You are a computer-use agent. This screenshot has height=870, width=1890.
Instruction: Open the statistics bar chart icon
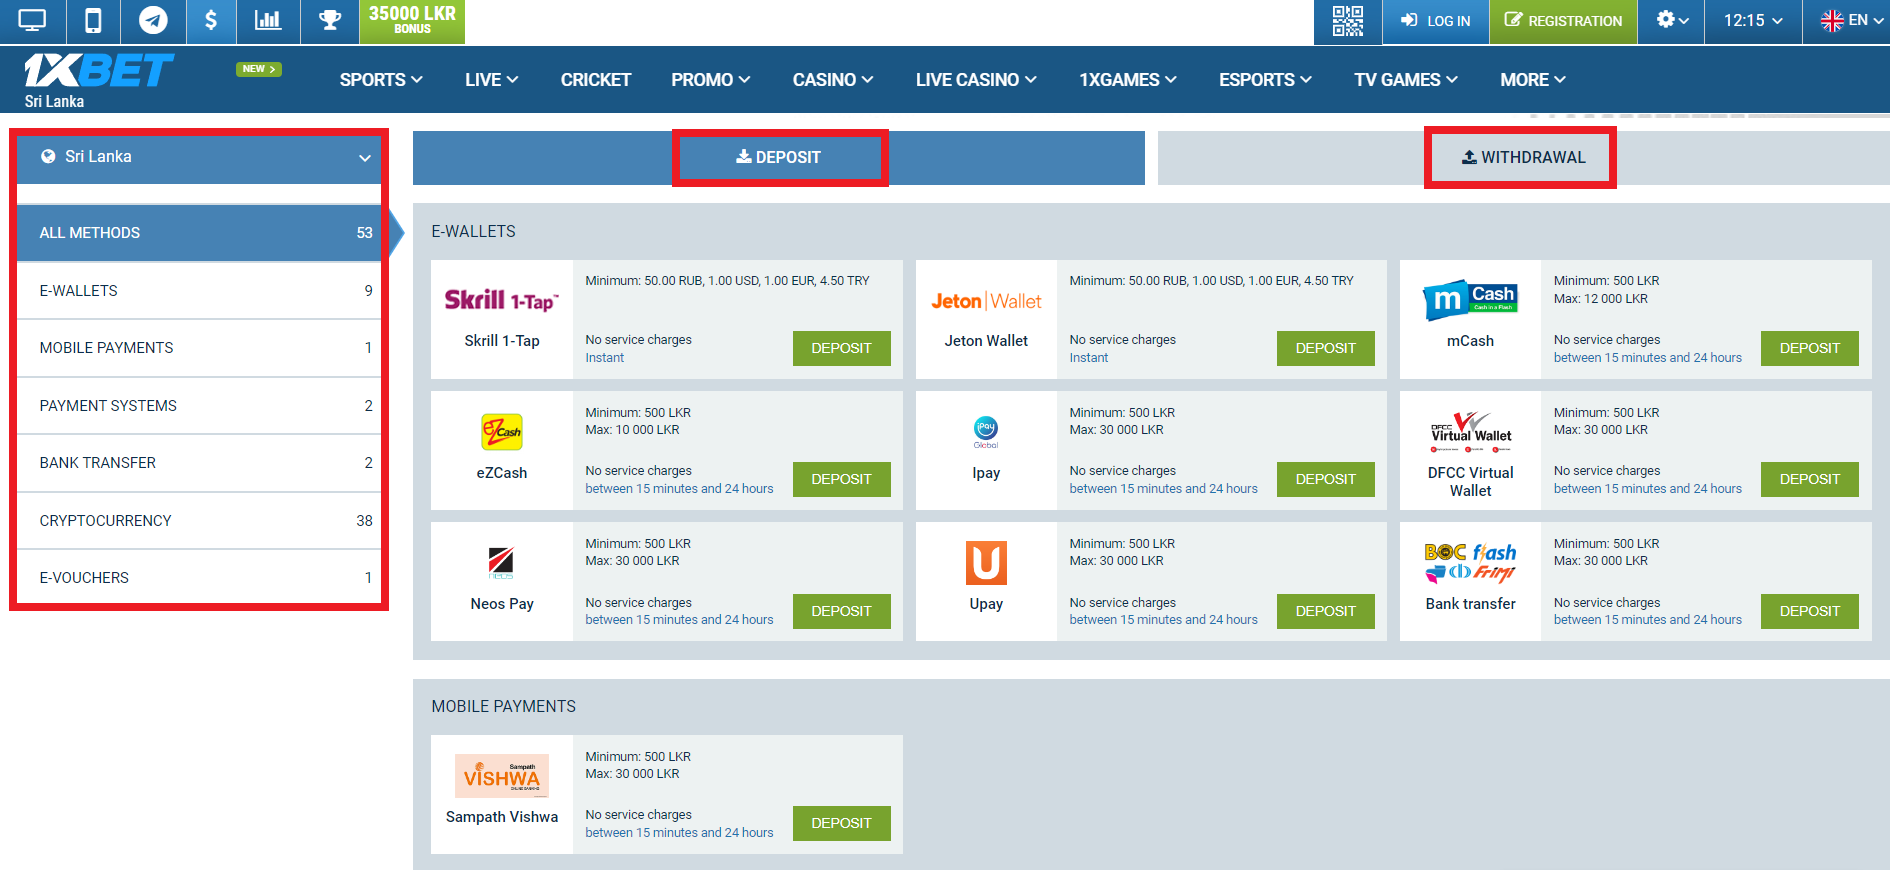(268, 20)
